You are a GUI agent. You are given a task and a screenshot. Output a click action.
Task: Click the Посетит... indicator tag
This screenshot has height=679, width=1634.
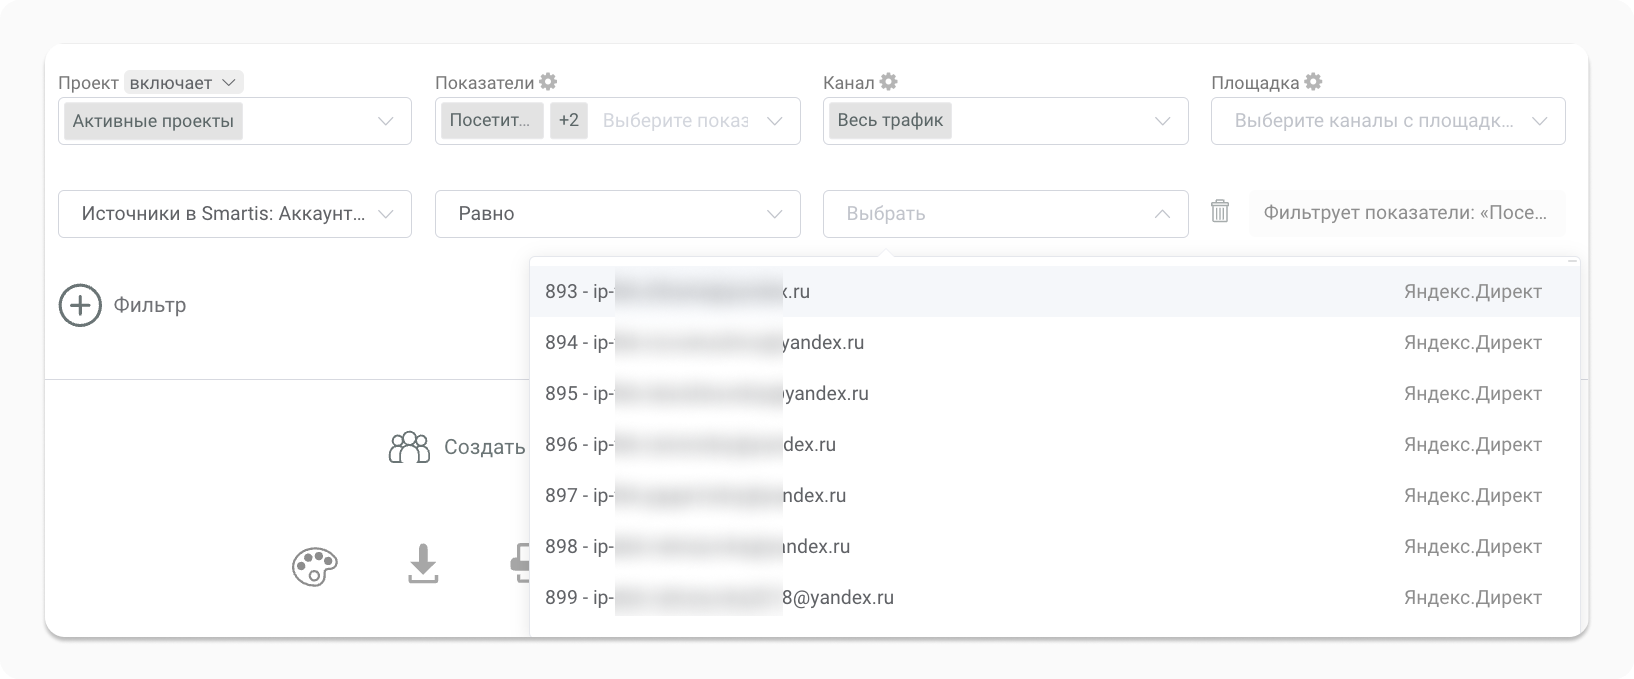pos(491,121)
